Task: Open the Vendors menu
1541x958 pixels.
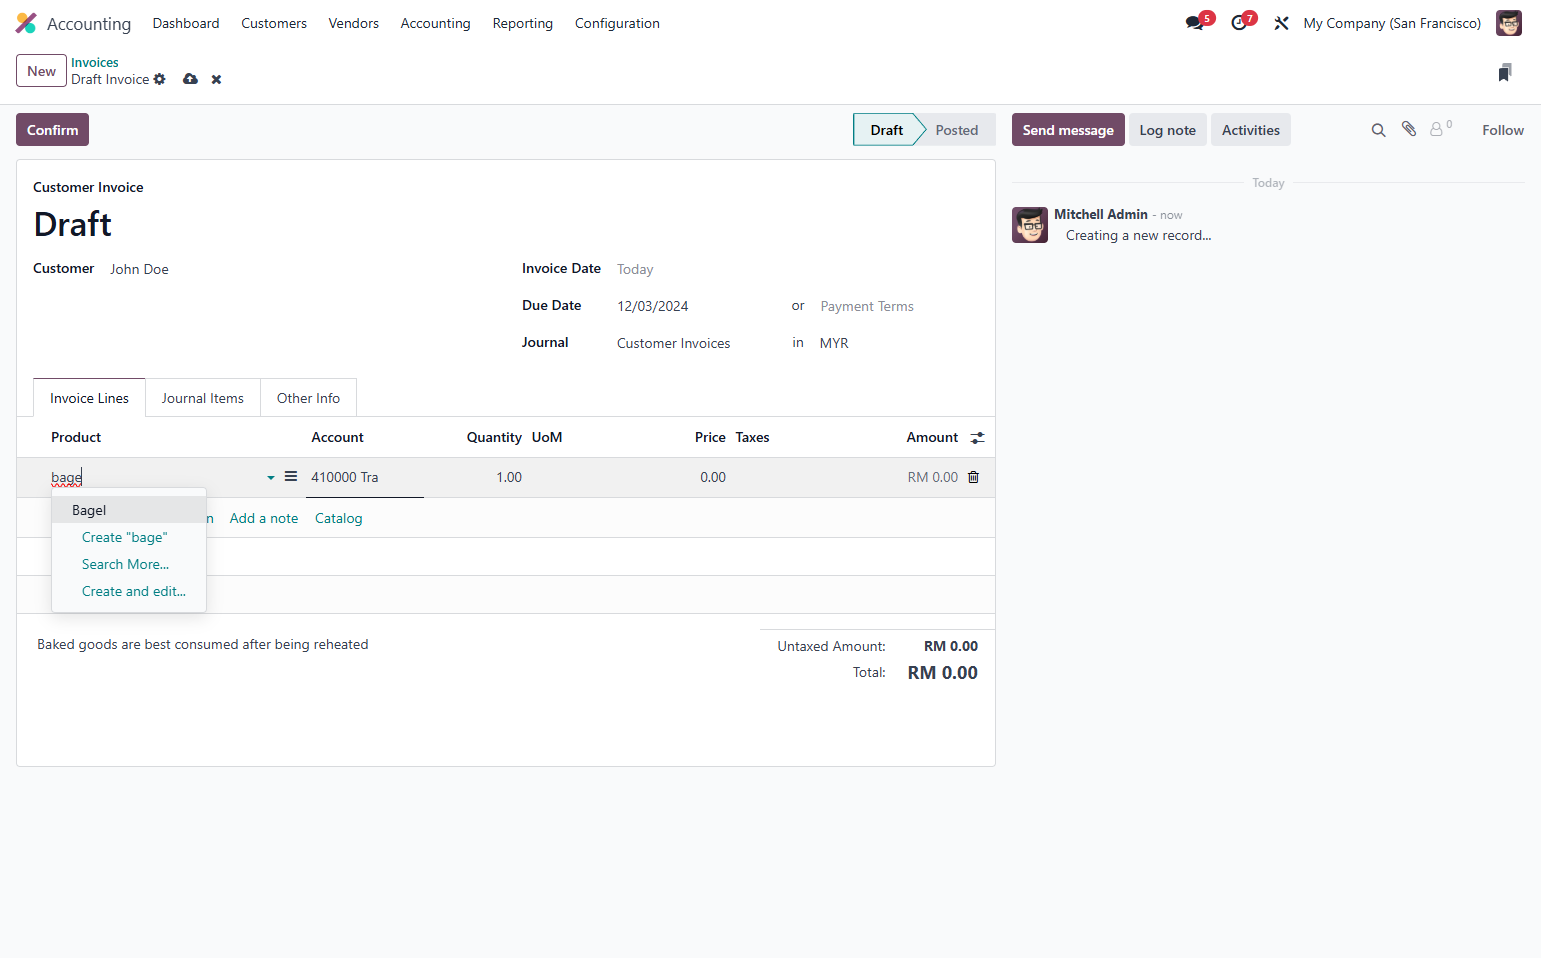Action: (x=354, y=23)
